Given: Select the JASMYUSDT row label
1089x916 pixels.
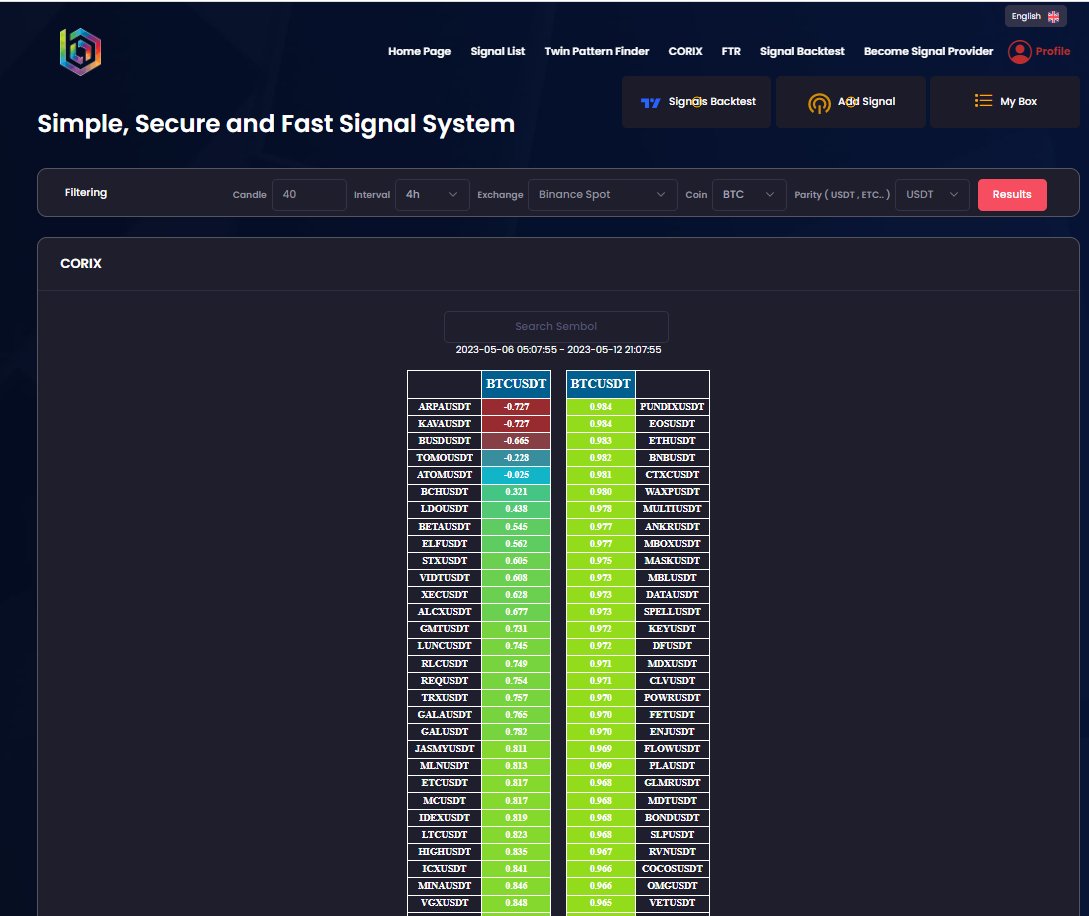Looking at the screenshot, I should click(444, 749).
